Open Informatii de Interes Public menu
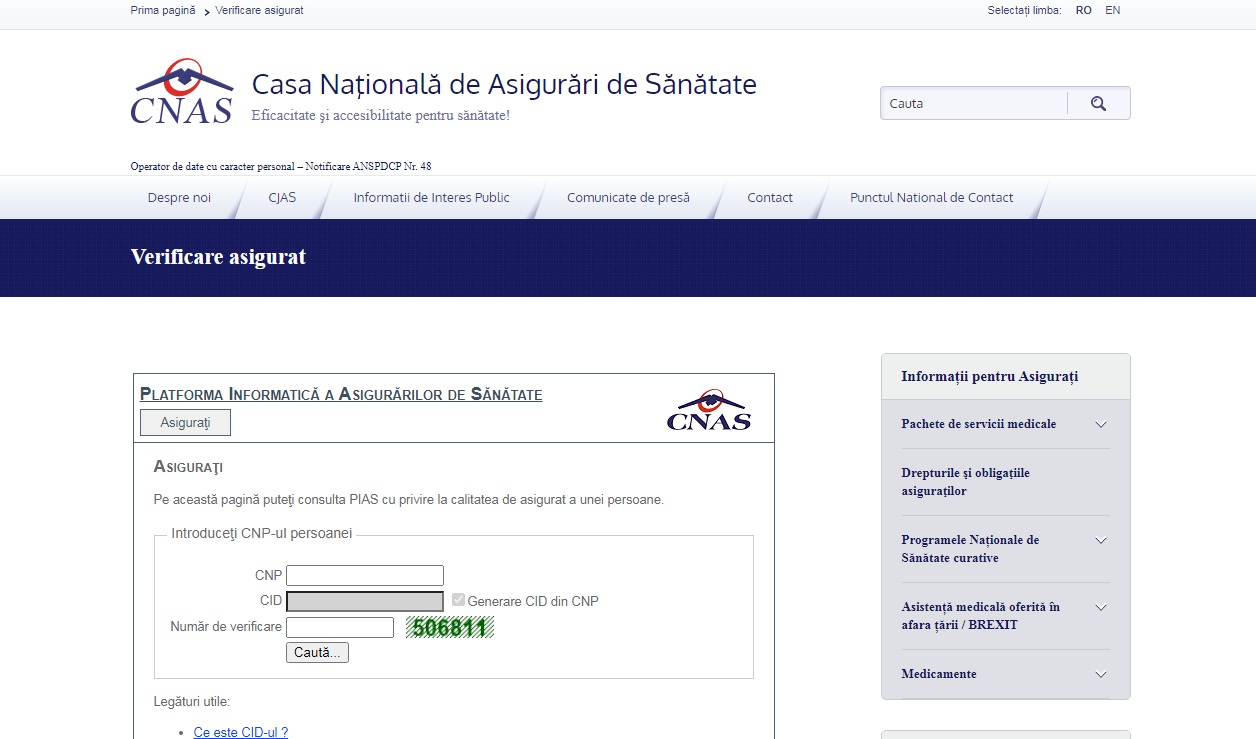 coord(431,198)
